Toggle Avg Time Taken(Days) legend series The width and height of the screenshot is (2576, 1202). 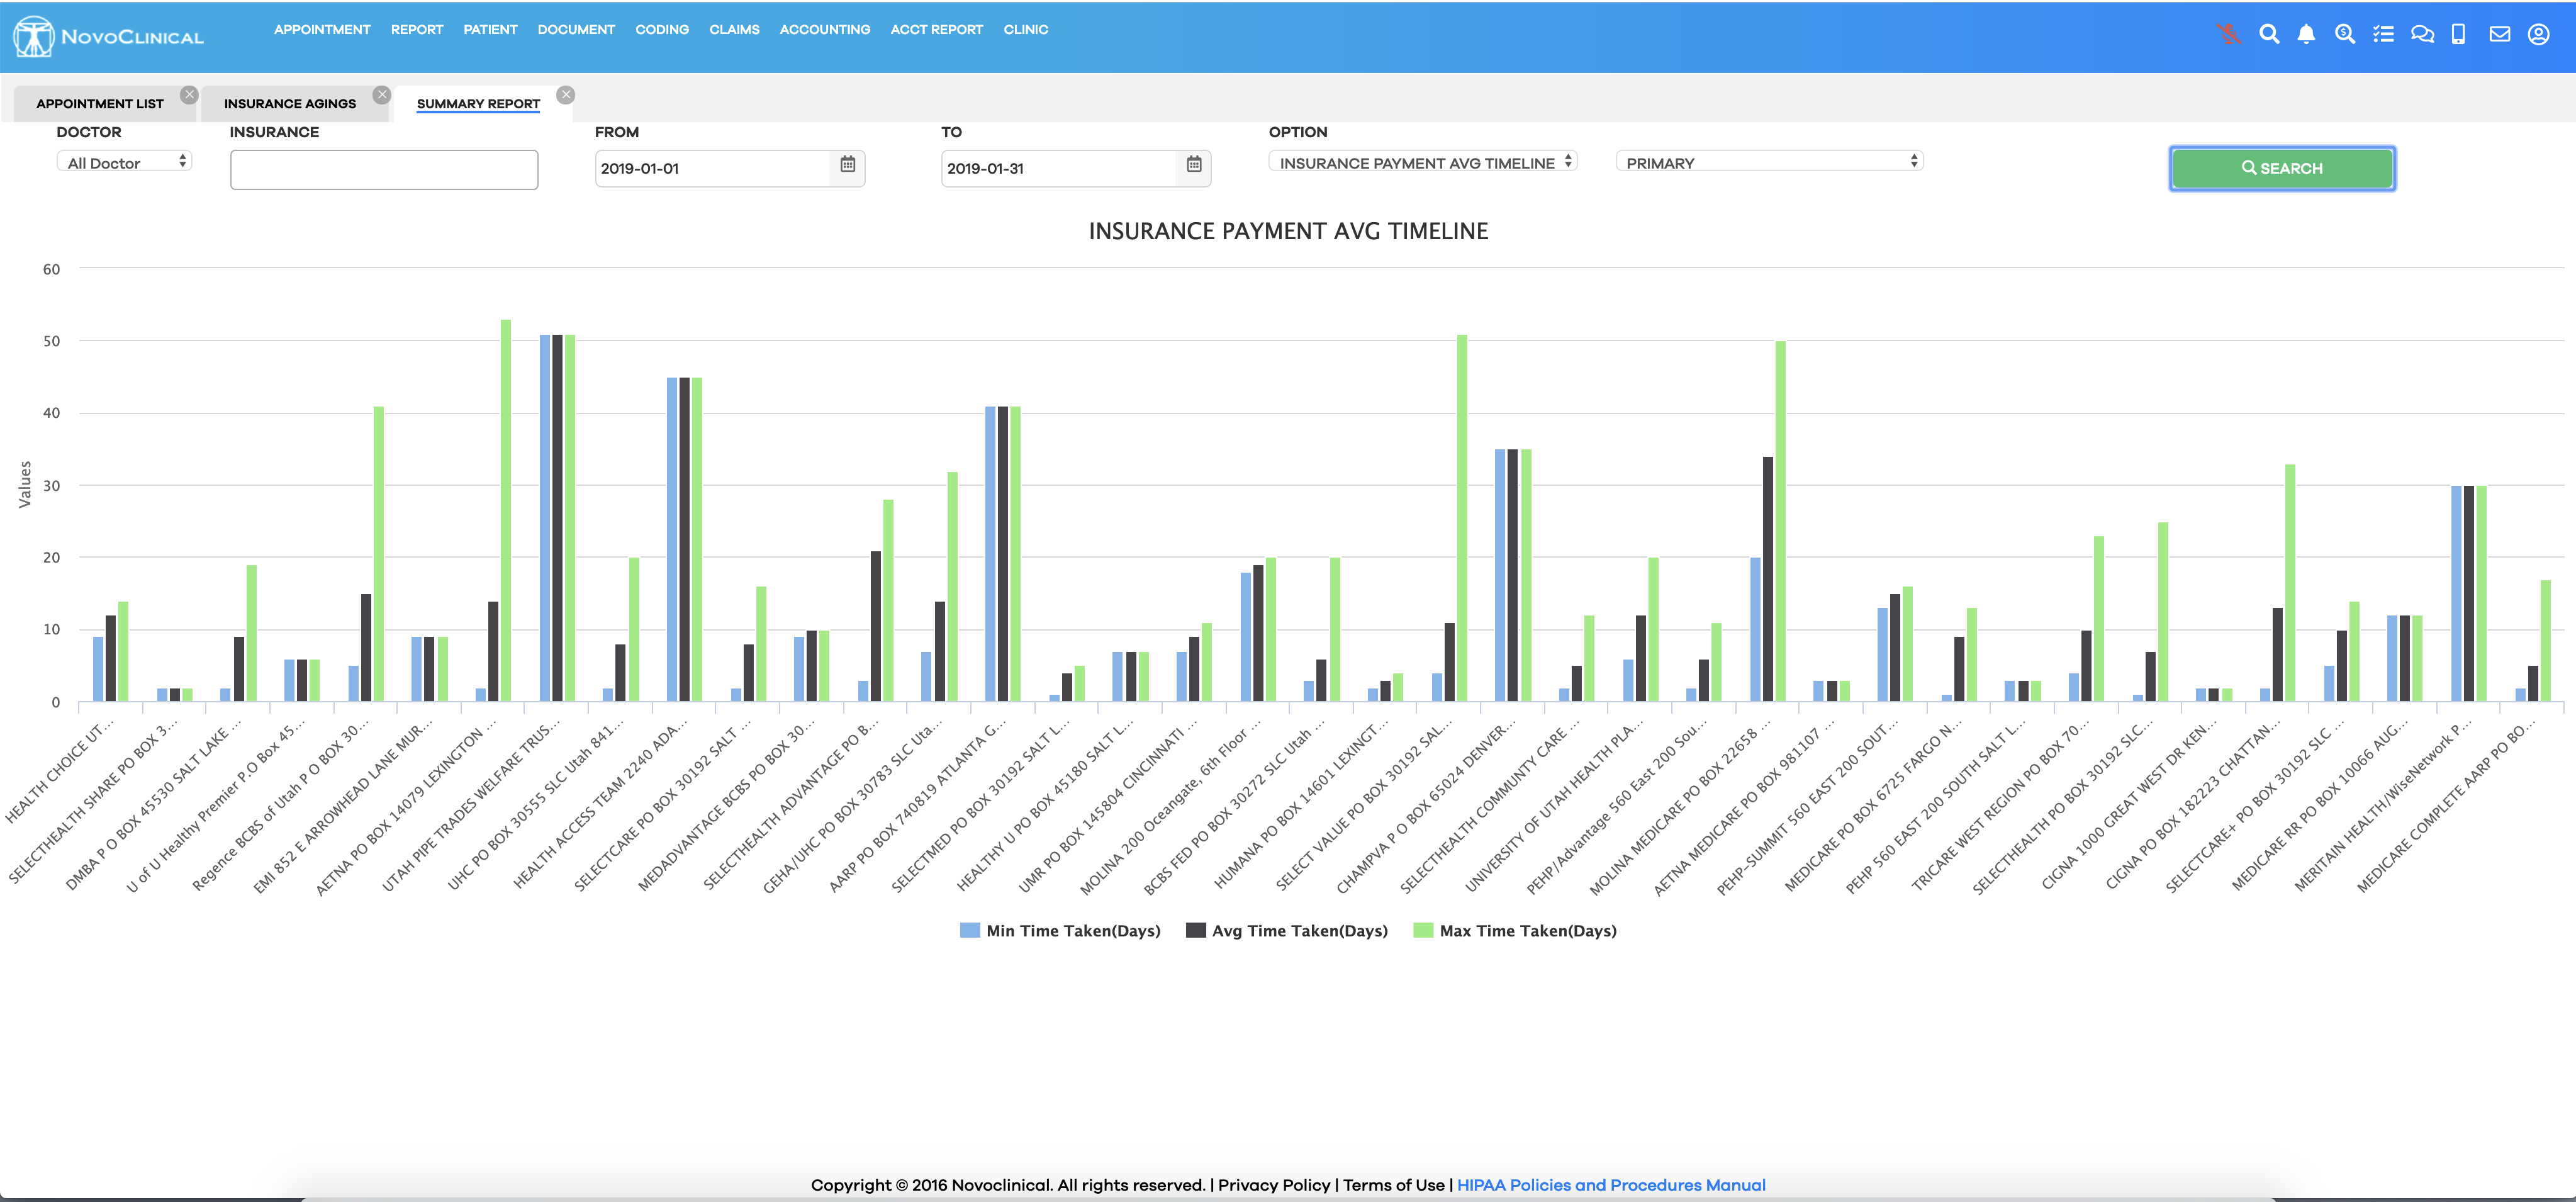click(x=1287, y=931)
